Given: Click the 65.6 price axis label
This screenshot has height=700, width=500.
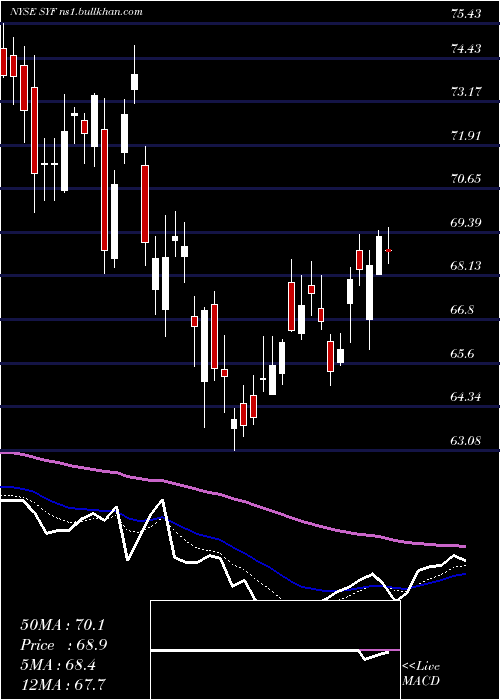Looking at the screenshot, I should click(463, 353).
